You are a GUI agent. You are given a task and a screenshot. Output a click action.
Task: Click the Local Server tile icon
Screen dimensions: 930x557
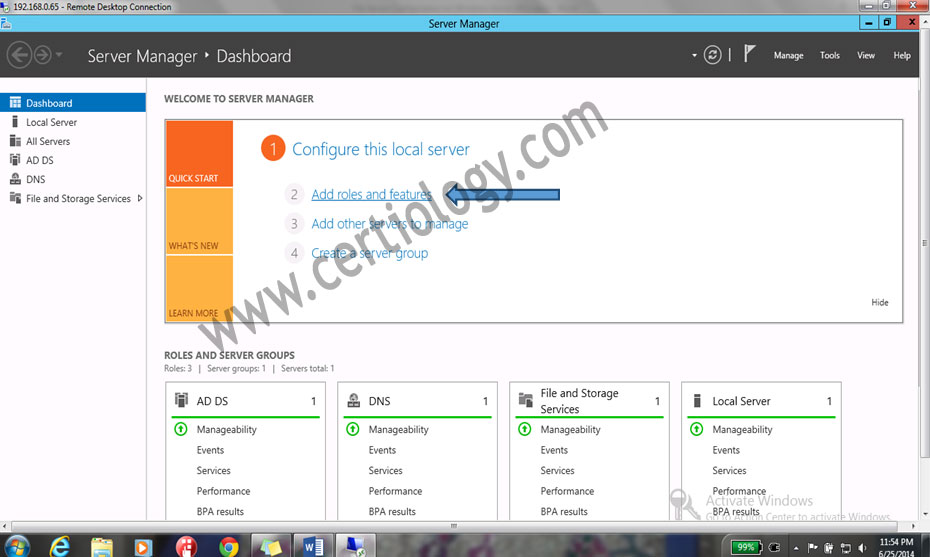tap(698, 400)
